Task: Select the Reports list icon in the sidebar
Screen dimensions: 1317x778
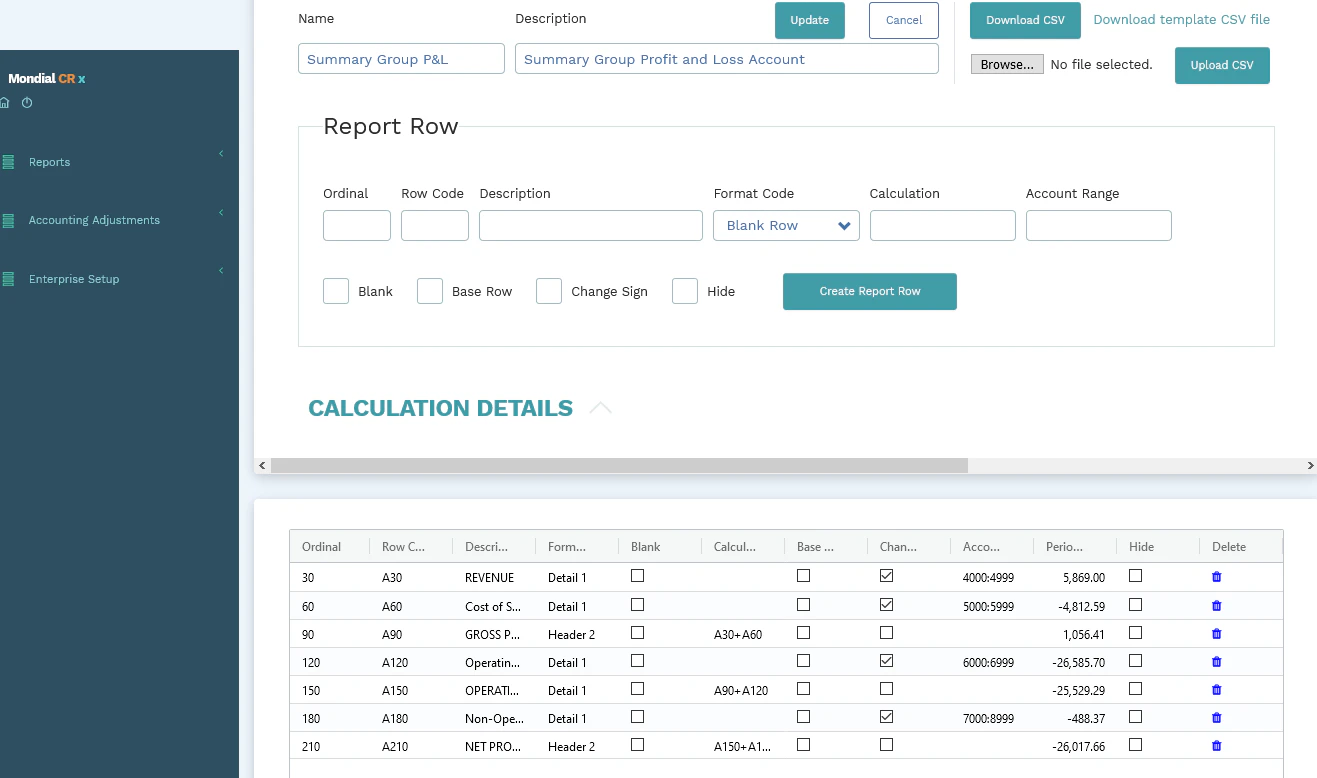Action: coord(10,161)
